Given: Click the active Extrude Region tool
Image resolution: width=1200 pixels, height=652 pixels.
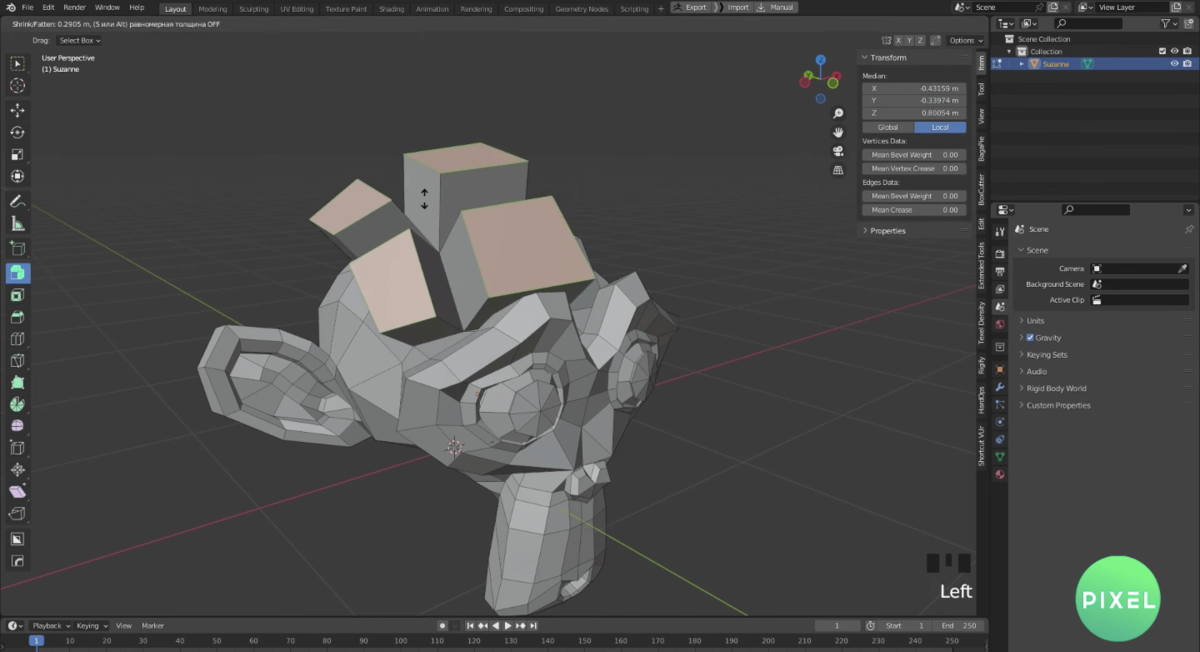Looking at the screenshot, I should point(17,273).
